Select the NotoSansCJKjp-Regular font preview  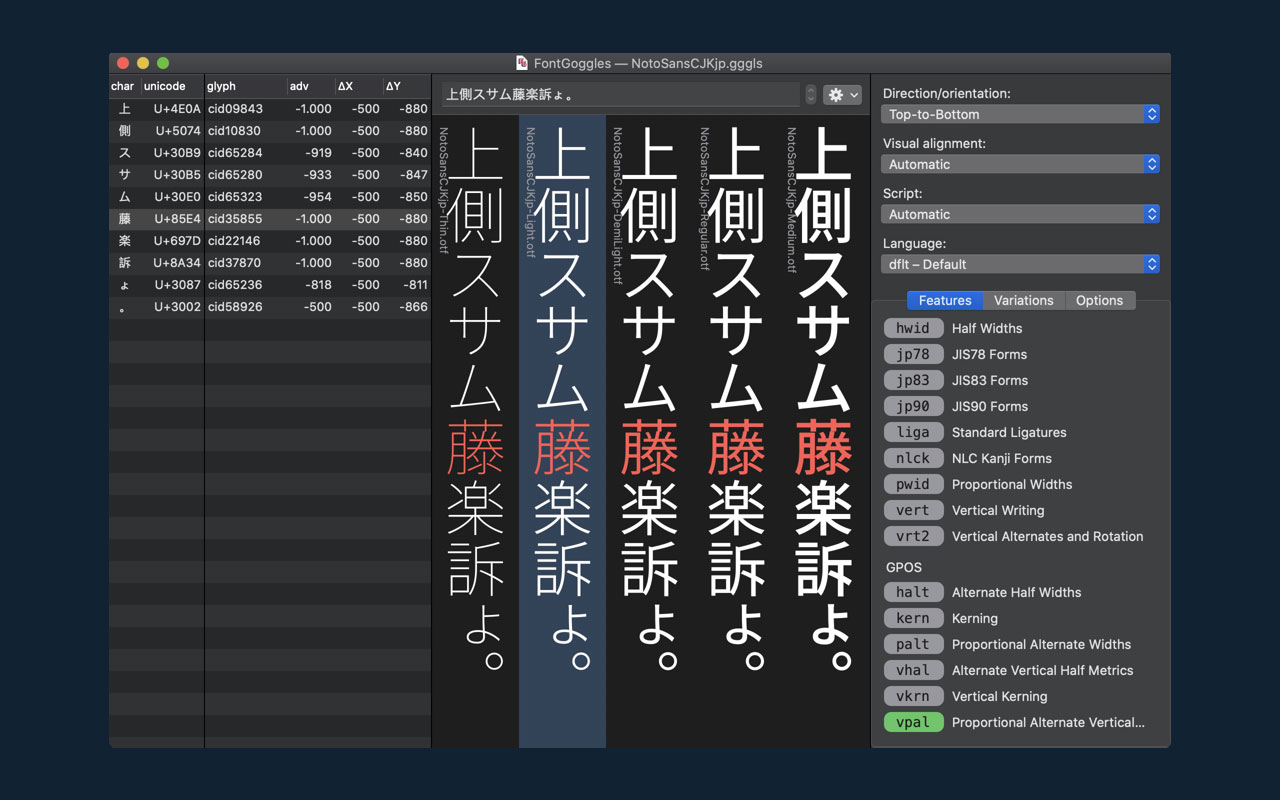click(x=736, y=431)
